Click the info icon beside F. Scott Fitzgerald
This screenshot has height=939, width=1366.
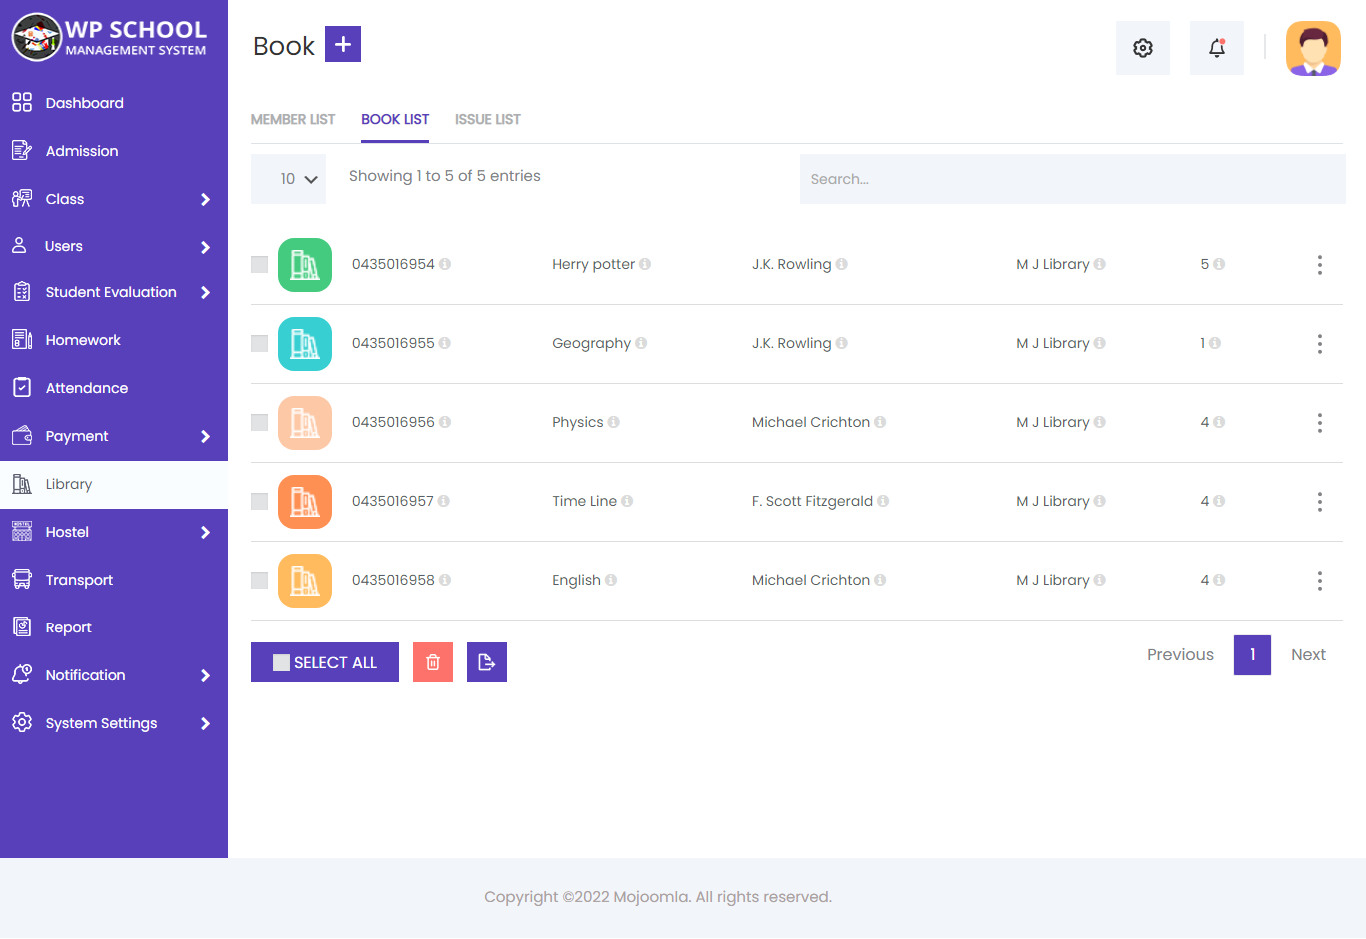pyautogui.click(x=883, y=501)
